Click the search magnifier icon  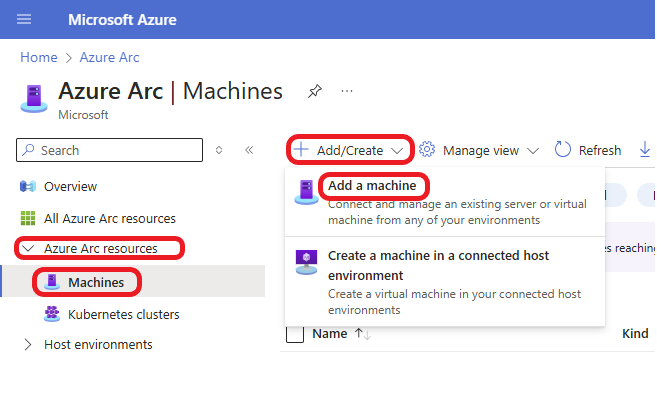28,150
